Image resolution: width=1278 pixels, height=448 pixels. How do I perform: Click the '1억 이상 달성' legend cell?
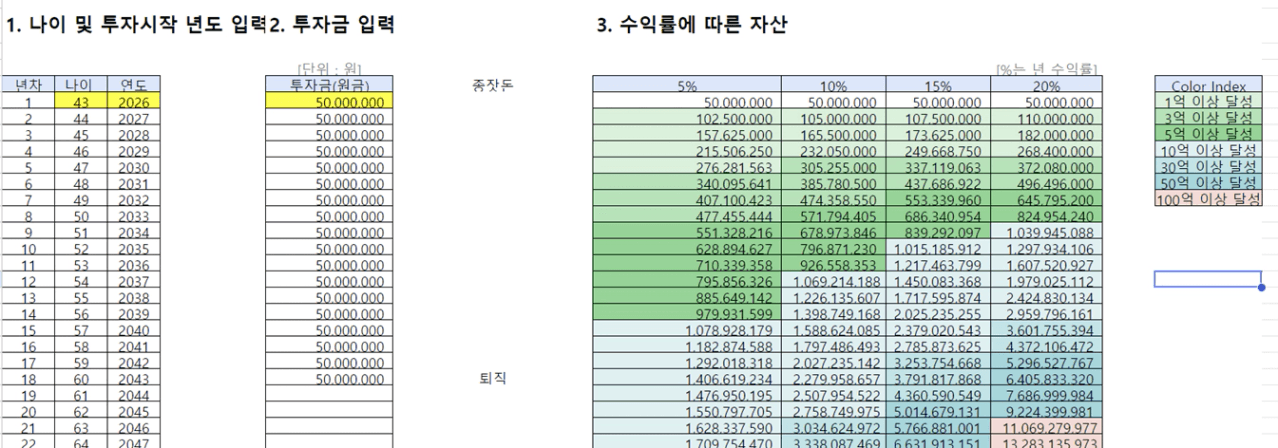point(1208,101)
